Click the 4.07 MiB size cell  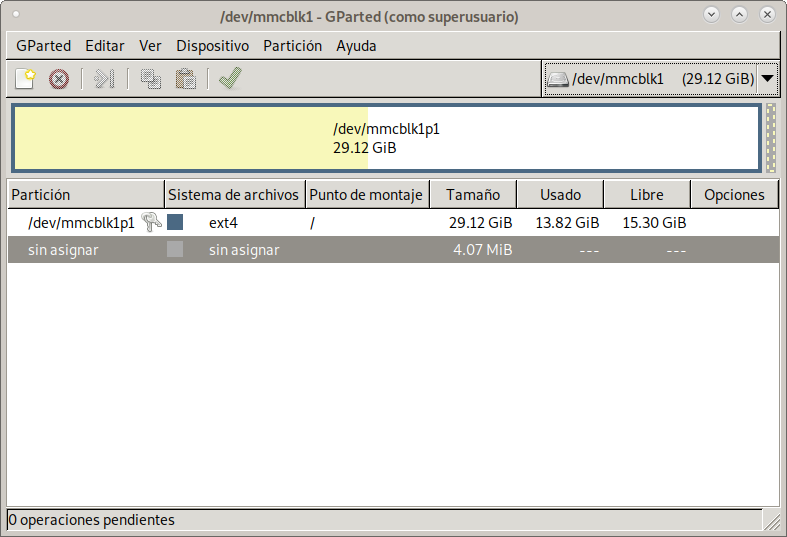pyautogui.click(x=482, y=249)
